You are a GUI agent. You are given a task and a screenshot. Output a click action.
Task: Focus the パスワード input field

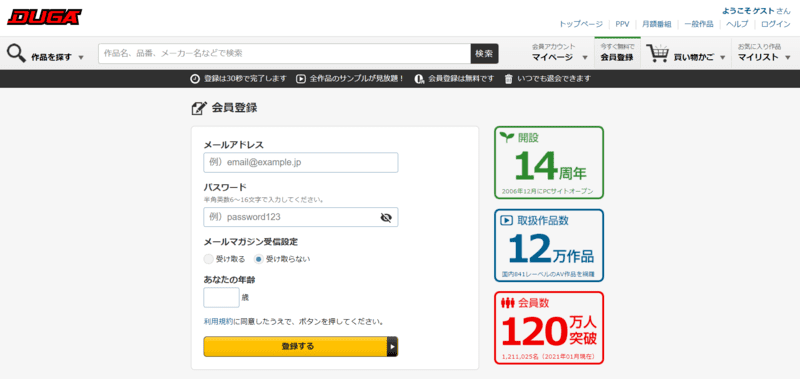coord(301,217)
